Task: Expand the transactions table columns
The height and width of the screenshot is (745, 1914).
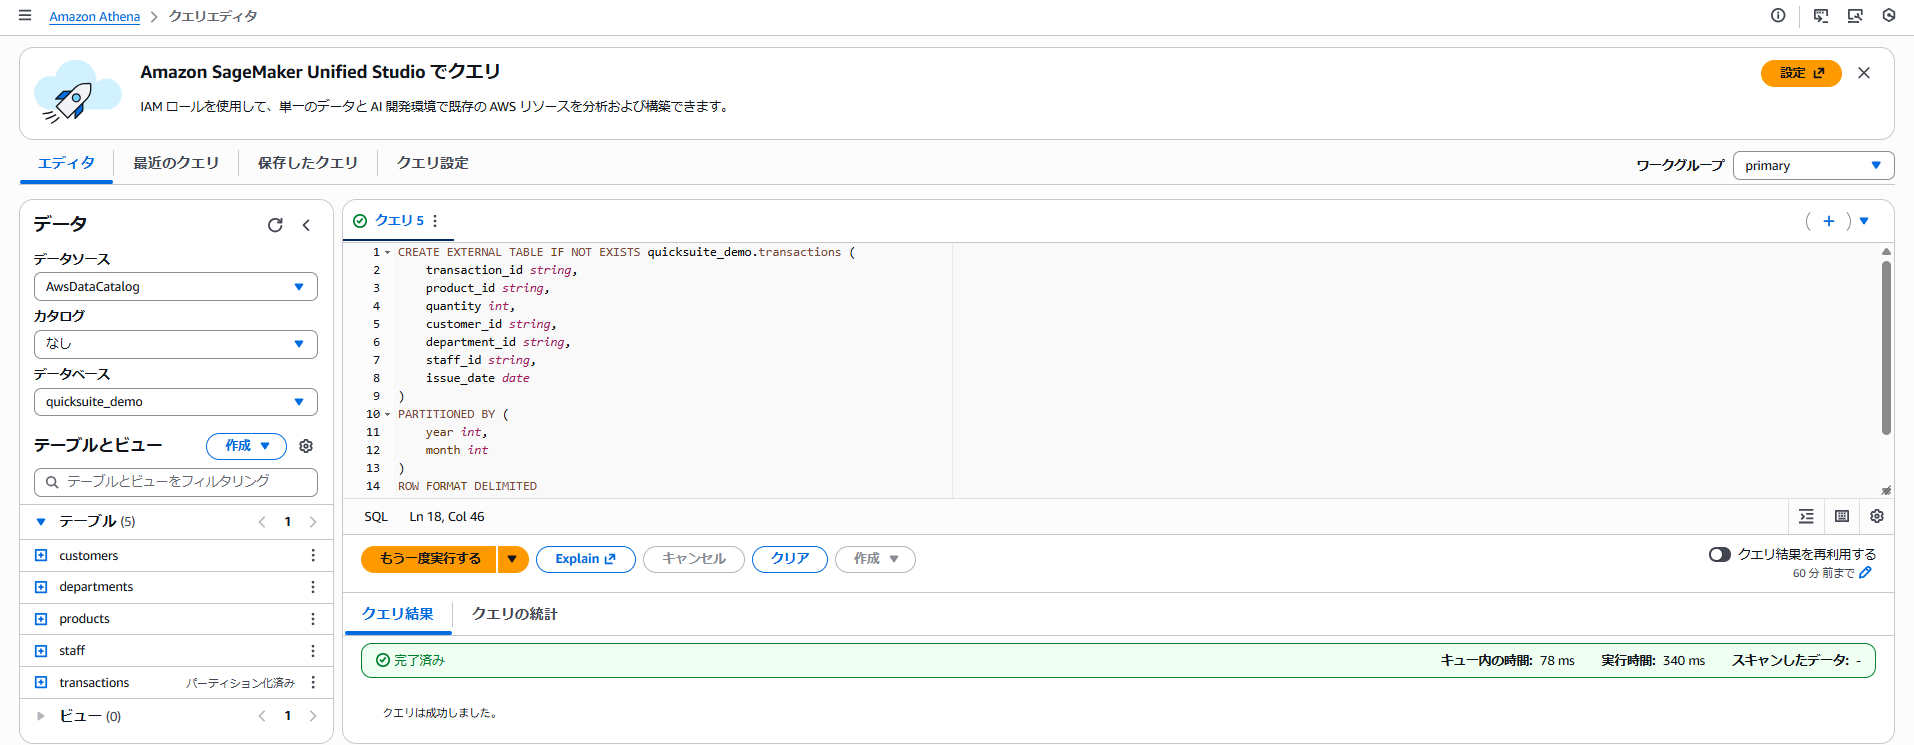Action: pos(41,683)
